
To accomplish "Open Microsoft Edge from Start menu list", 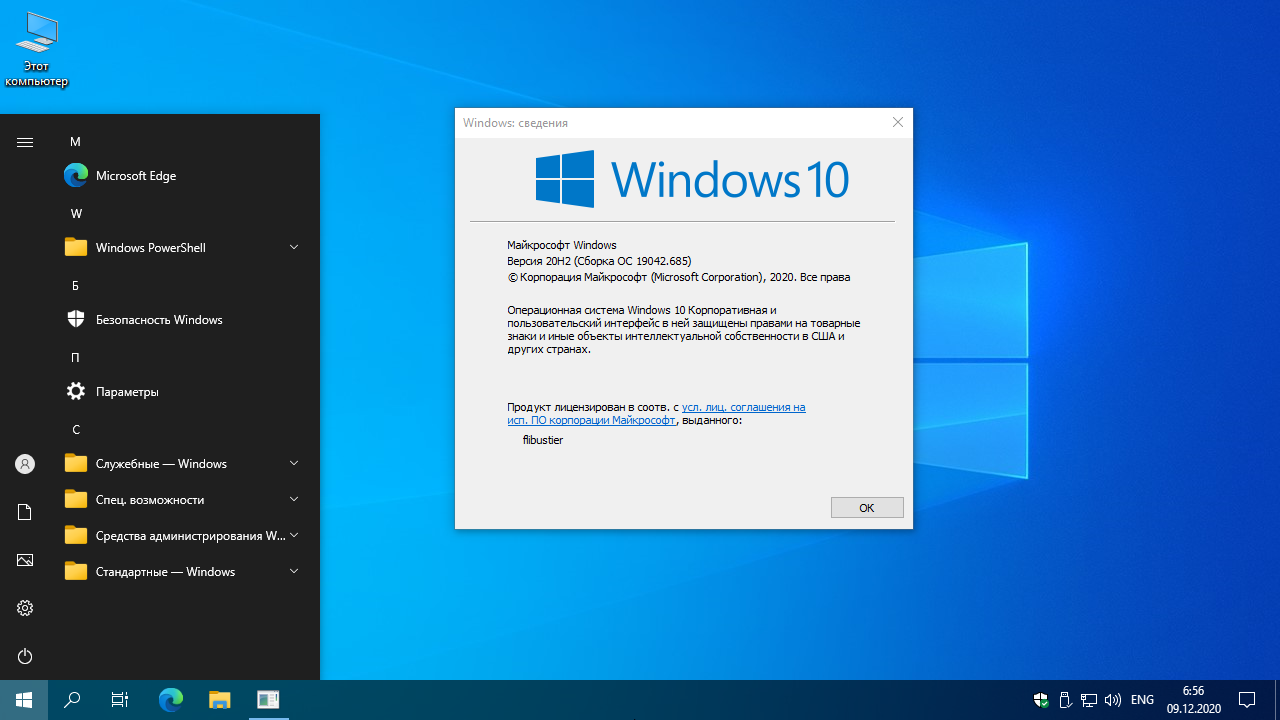I will click(x=135, y=176).
